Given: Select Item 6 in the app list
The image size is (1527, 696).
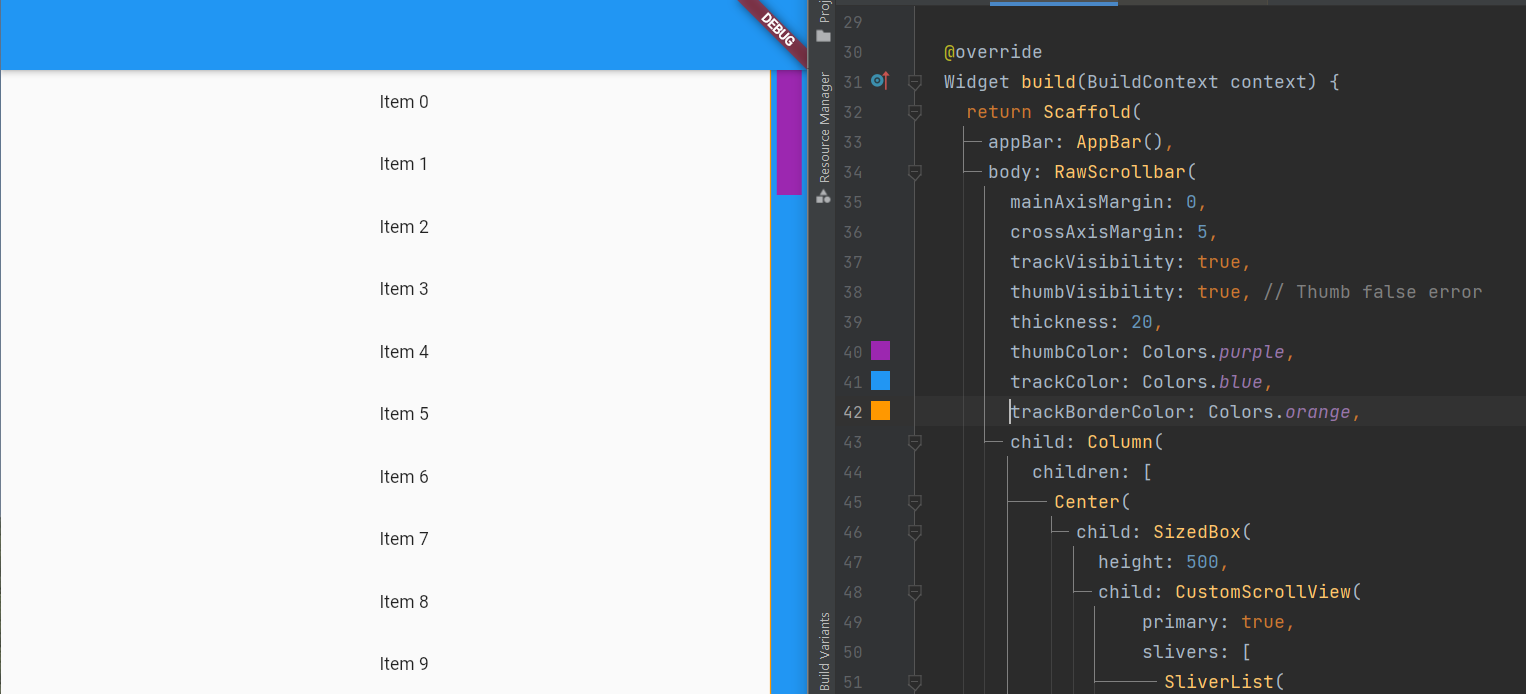Looking at the screenshot, I should [404, 477].
